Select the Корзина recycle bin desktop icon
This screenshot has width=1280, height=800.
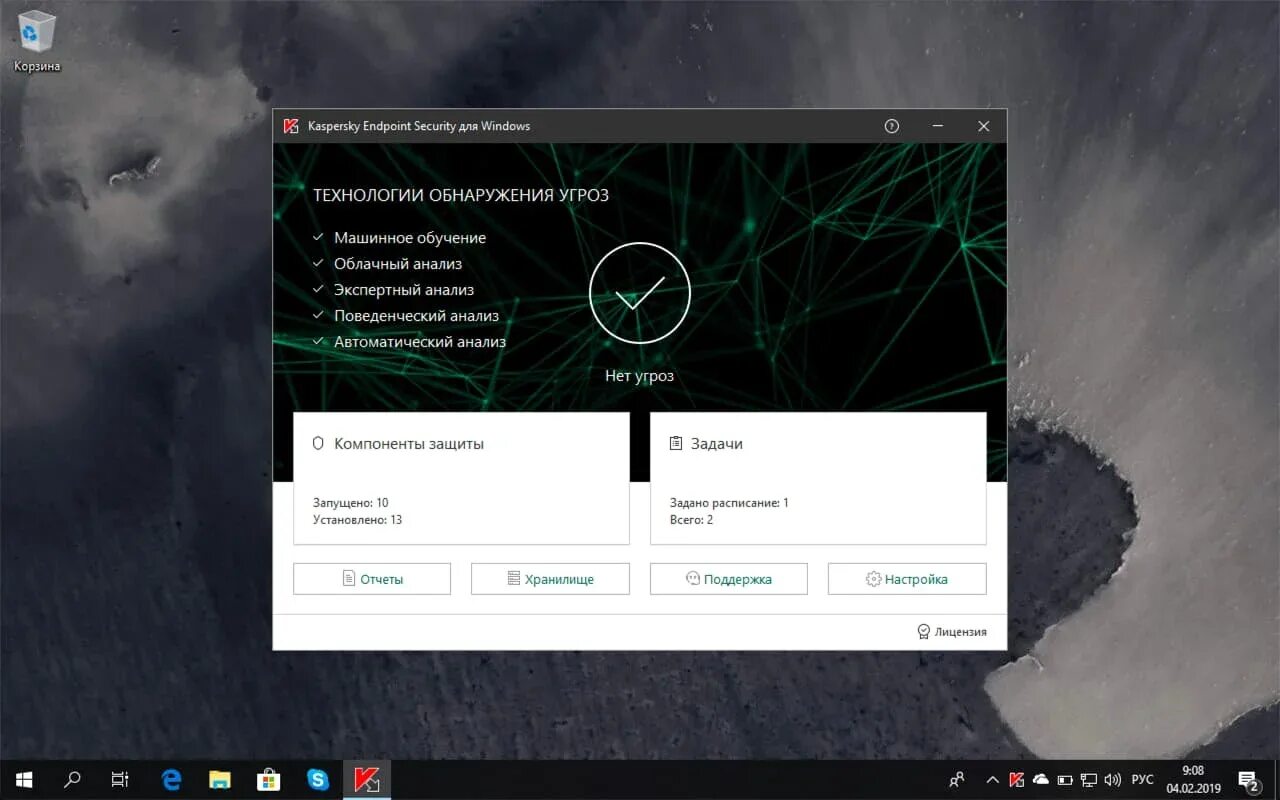[x=37, y=41]
